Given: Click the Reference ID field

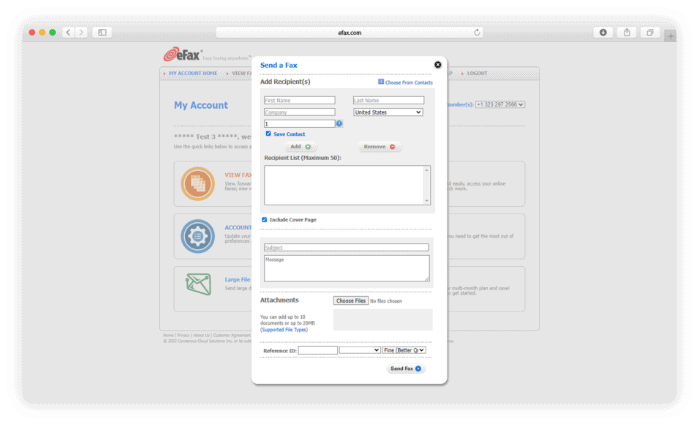Looking at the screenshot, I should point(317,351).
